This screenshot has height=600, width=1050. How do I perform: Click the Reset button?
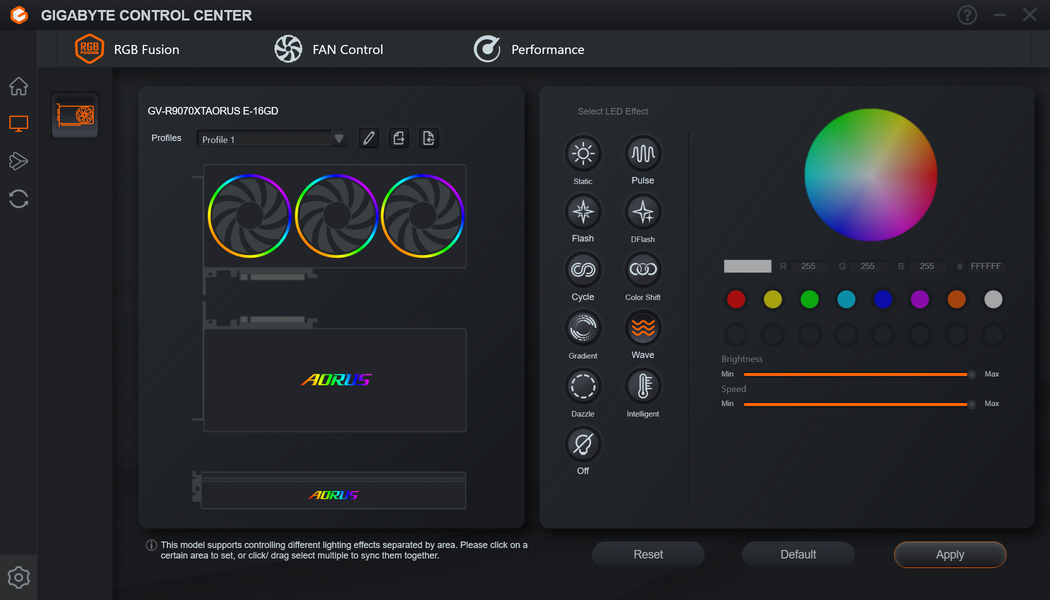coord(648,554)
